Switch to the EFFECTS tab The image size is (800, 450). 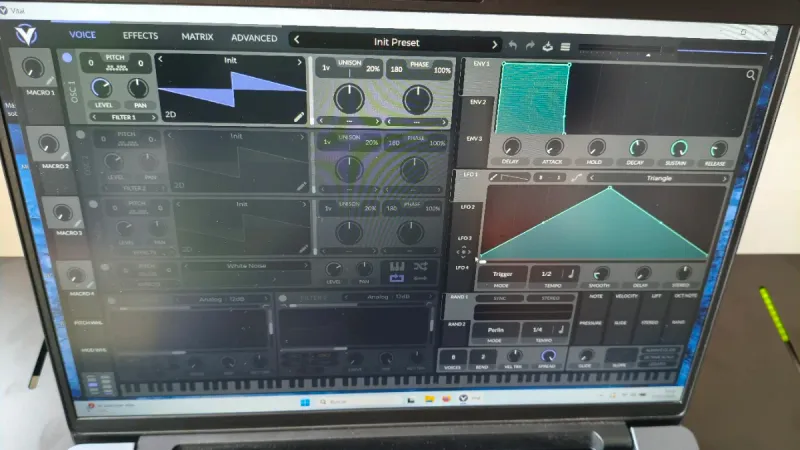[x=140, y=36]
